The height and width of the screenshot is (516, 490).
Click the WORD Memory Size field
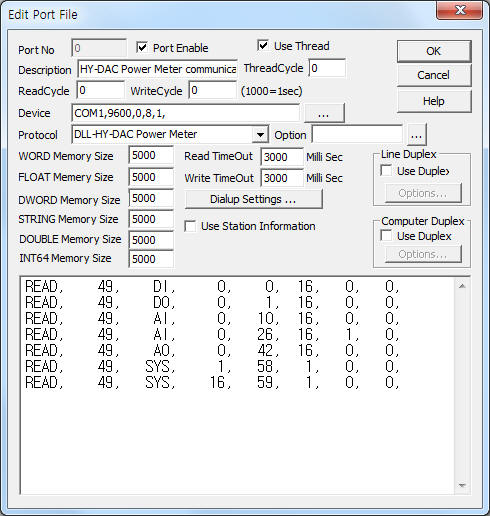point(151,155)
